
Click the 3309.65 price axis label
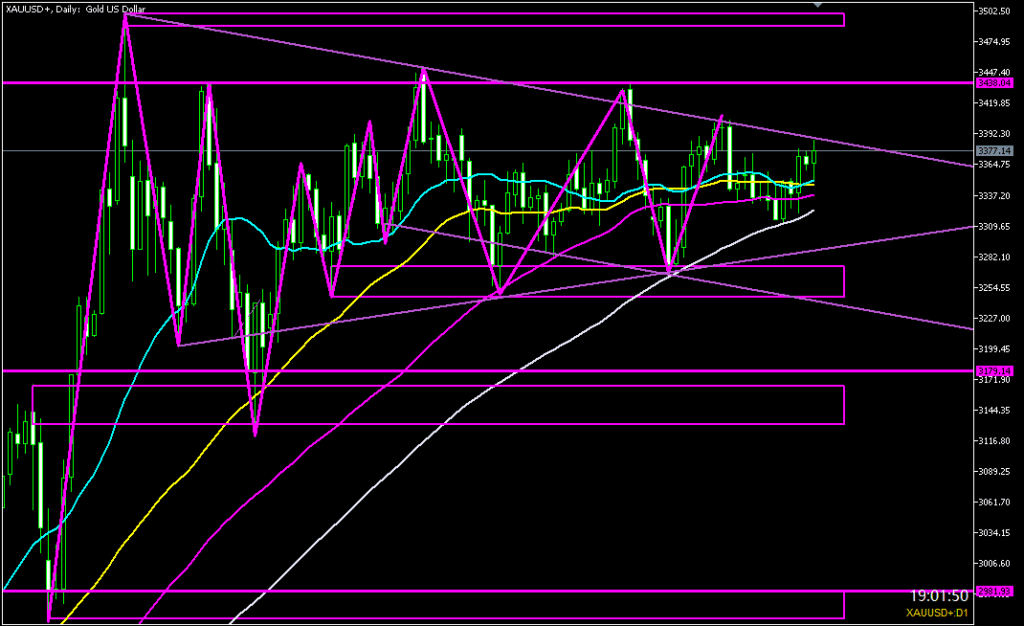[x=995, y=227]
